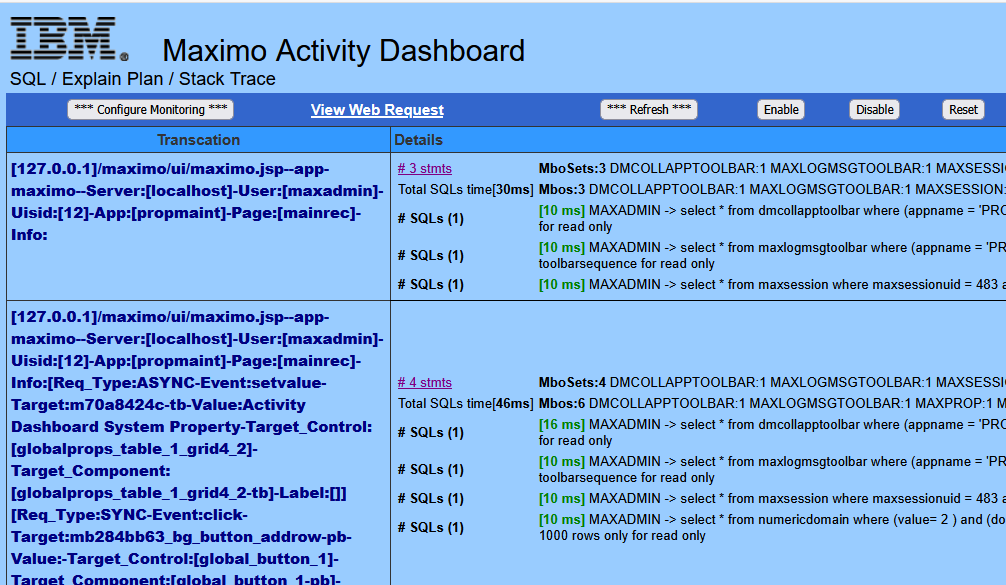
Task: Click first transaction's maxlogmsgtoolbar query
Action: click(772, 255)
